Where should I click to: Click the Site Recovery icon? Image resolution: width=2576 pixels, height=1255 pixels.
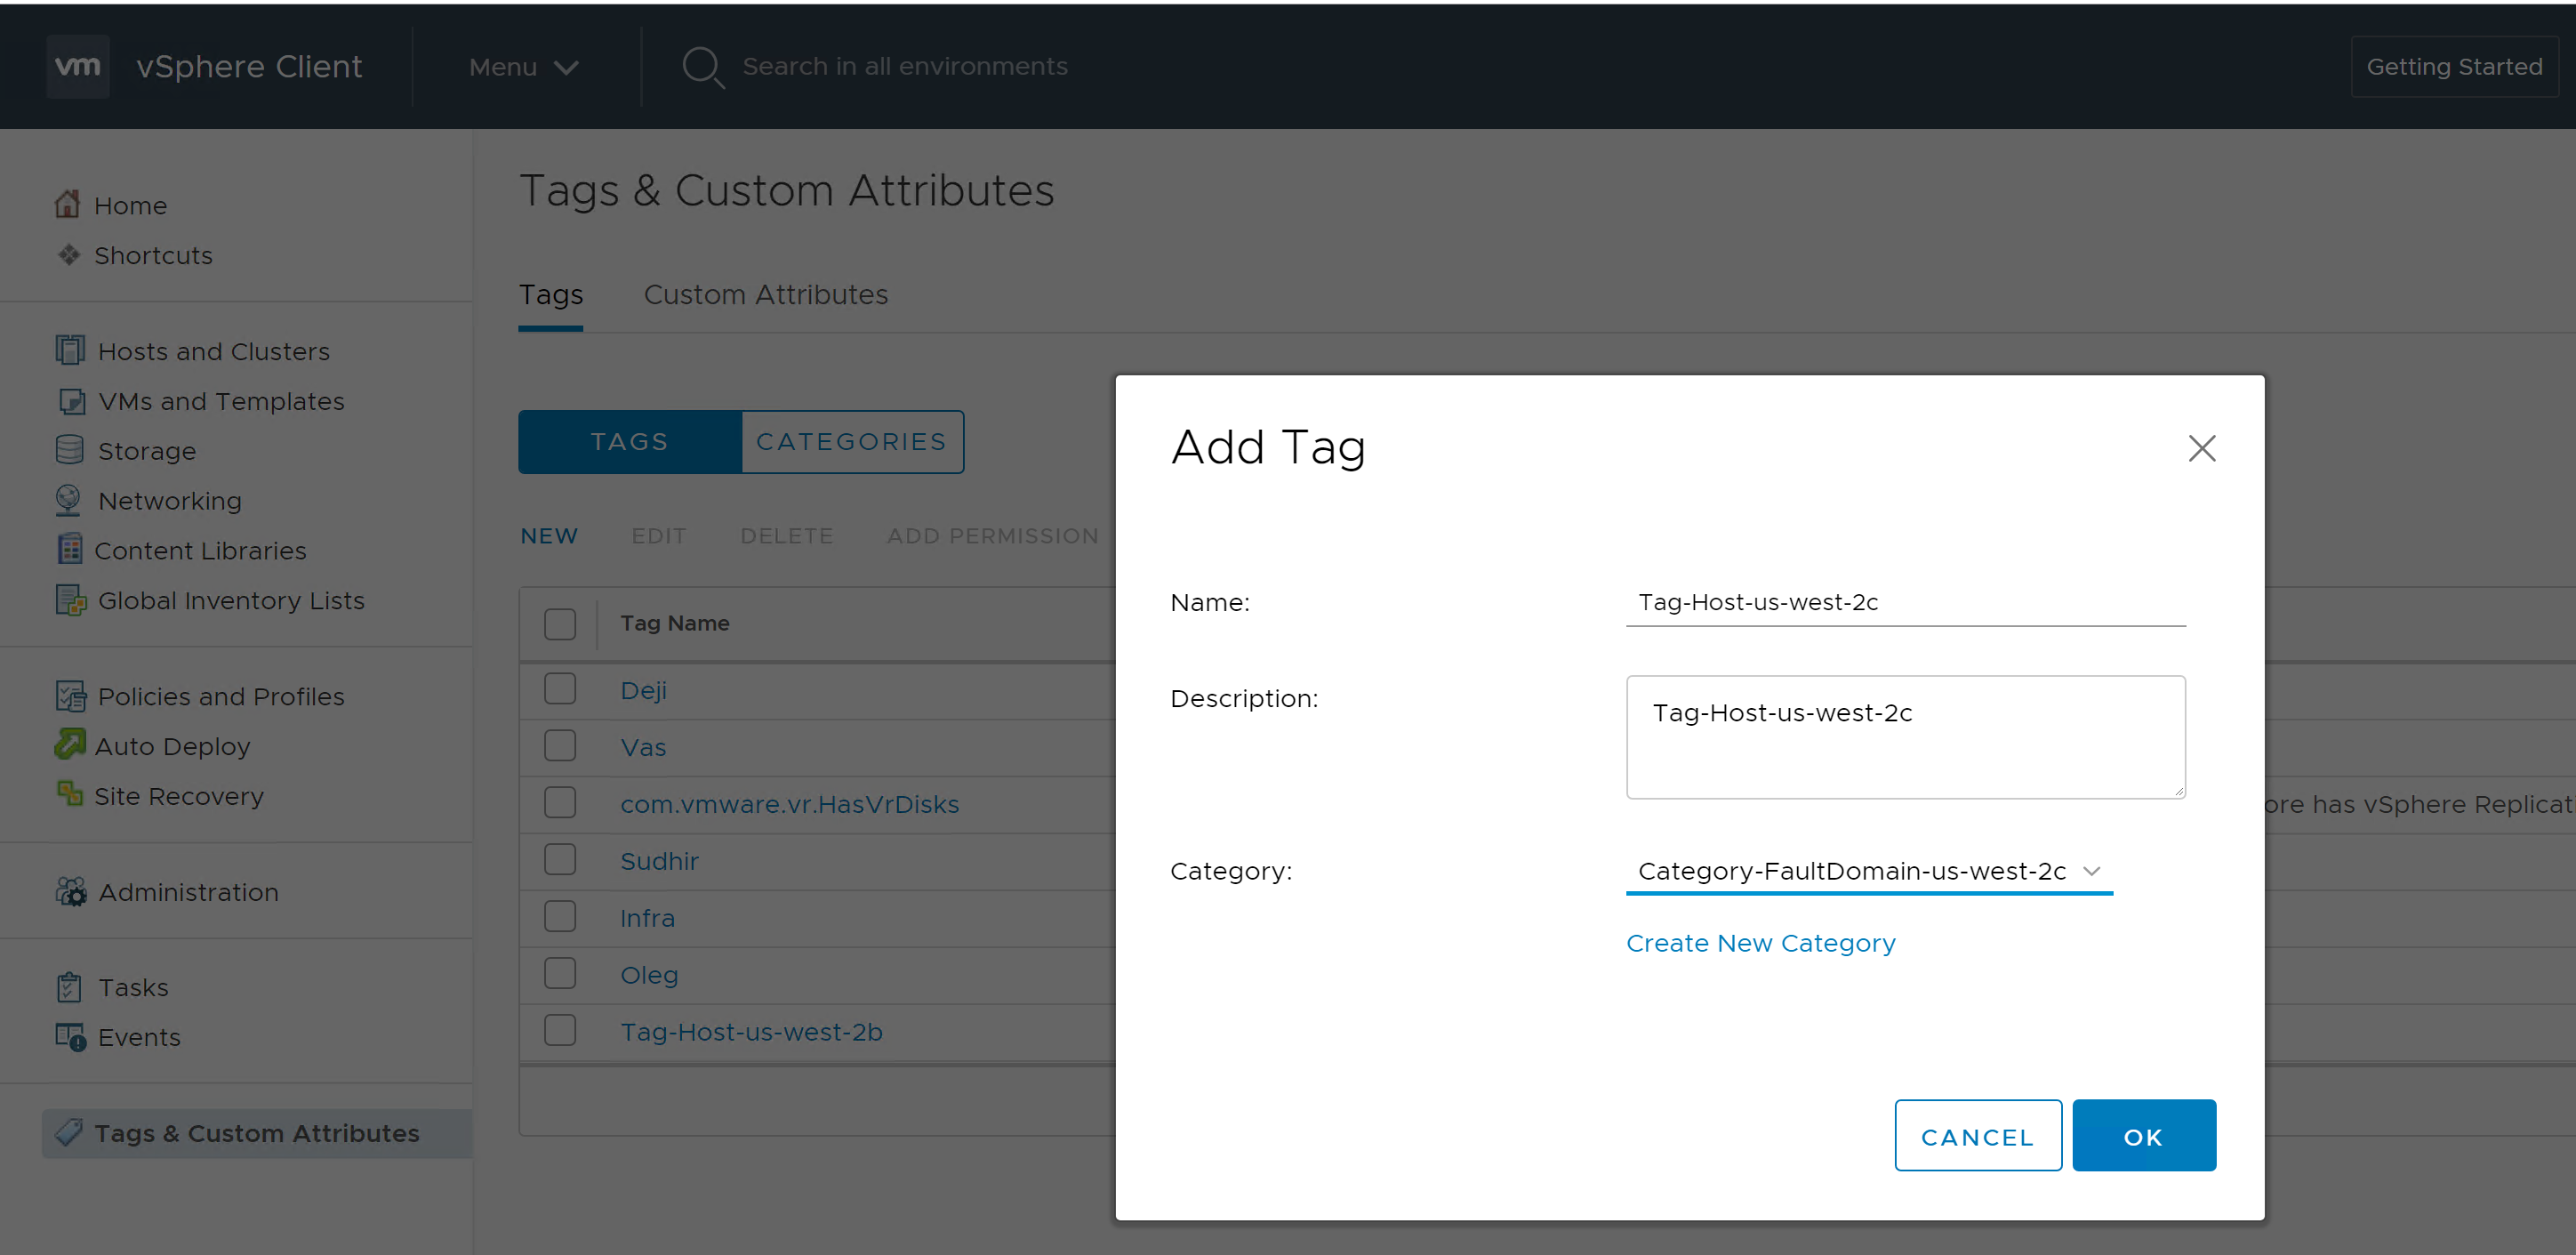(70, 794)
